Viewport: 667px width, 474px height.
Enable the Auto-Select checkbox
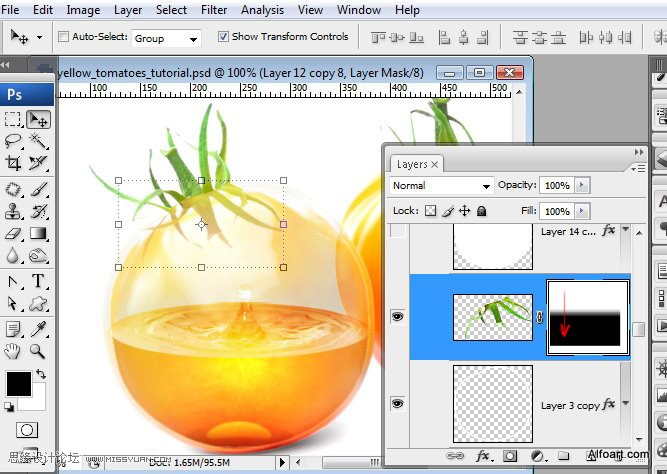click(x=64, y=37)
